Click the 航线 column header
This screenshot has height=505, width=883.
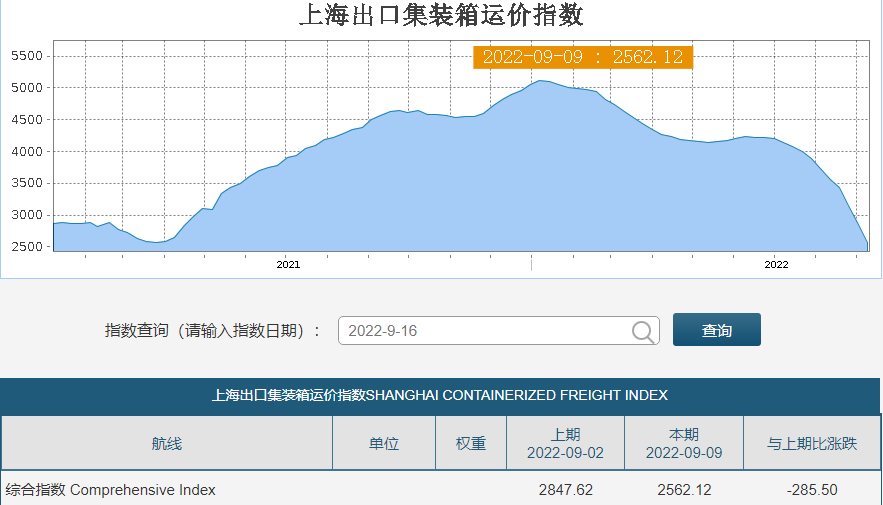pyautogui.click(x=167, y=443)
